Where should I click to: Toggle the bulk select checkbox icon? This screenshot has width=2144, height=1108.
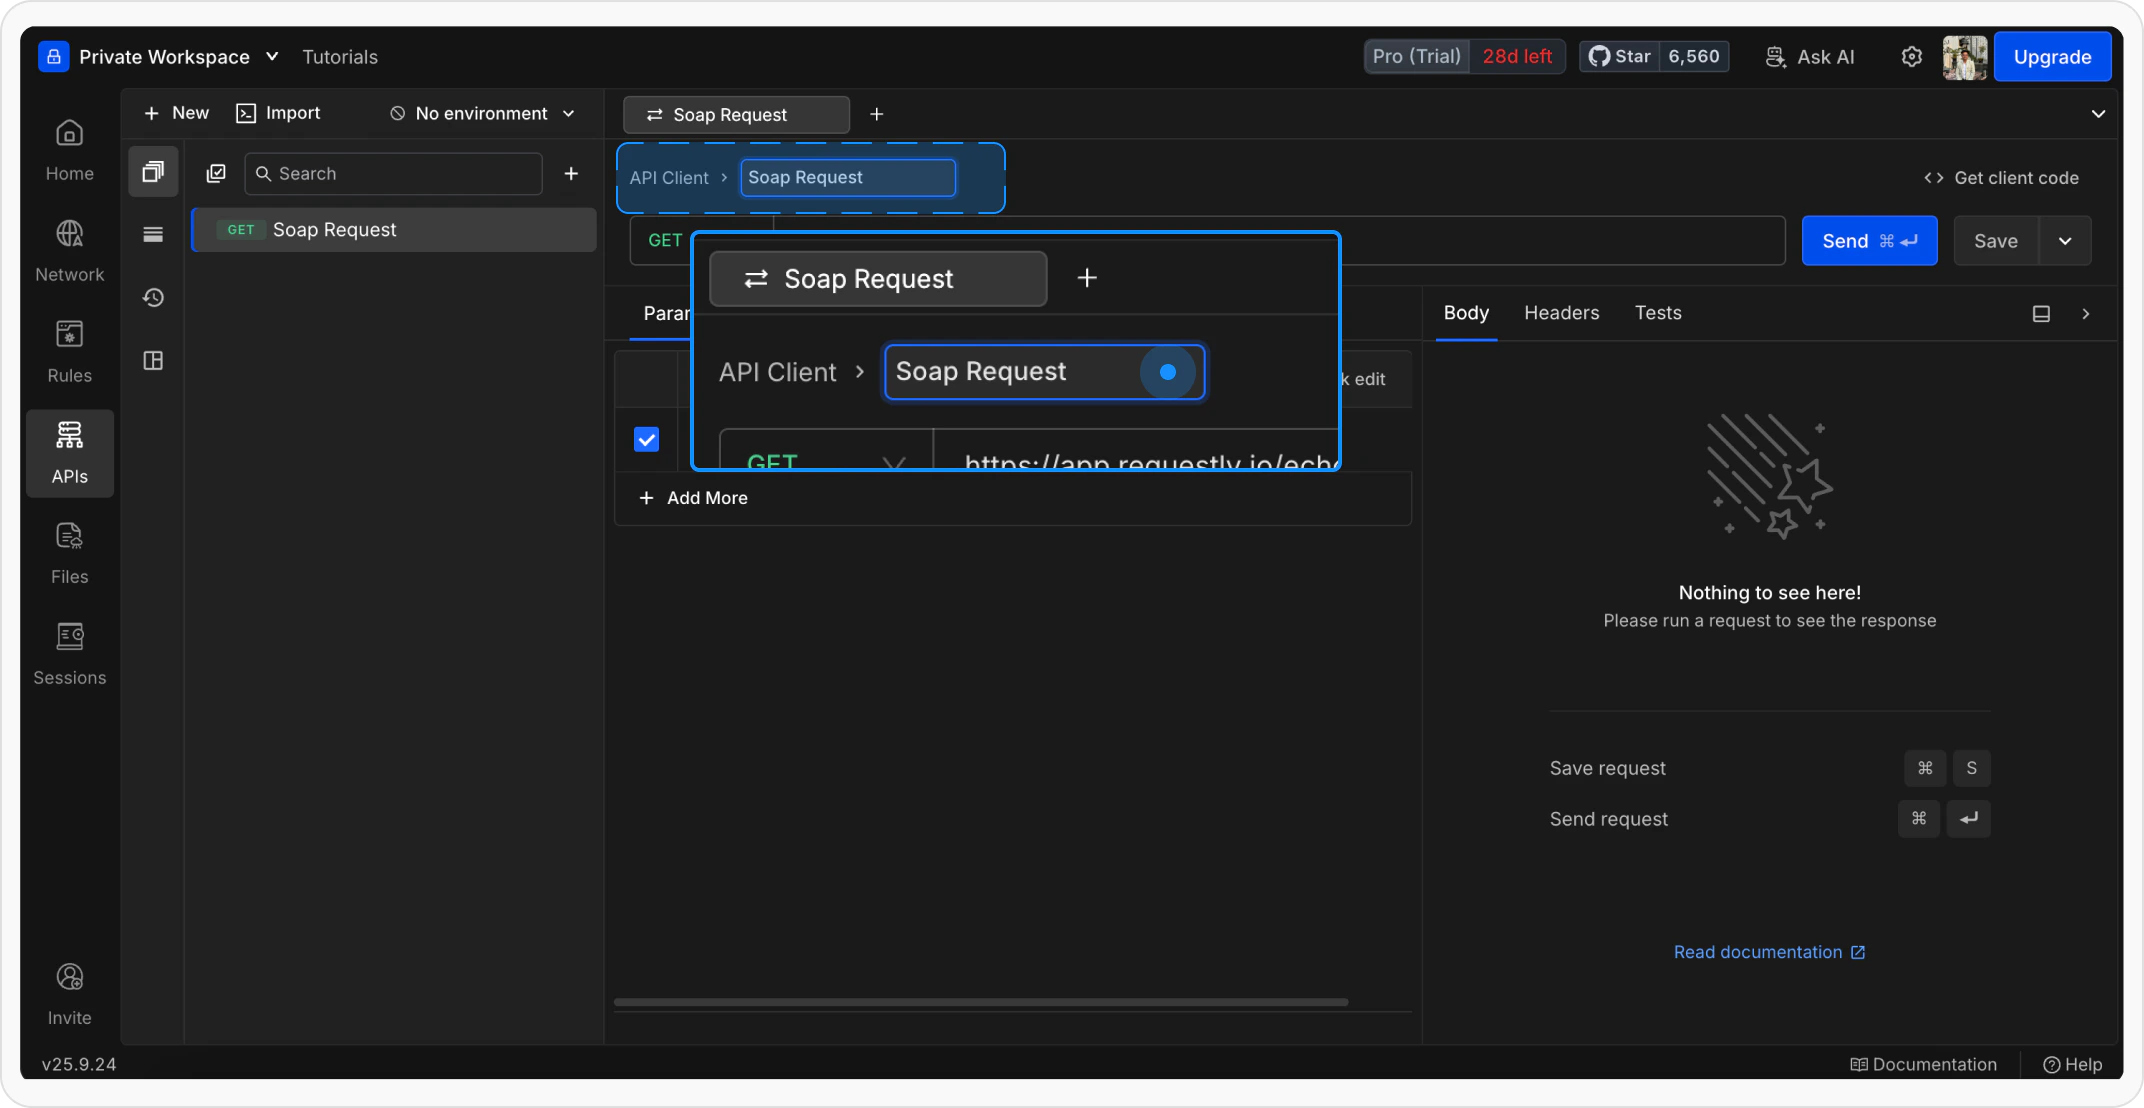pyautogui.click(x=216, y=174)
